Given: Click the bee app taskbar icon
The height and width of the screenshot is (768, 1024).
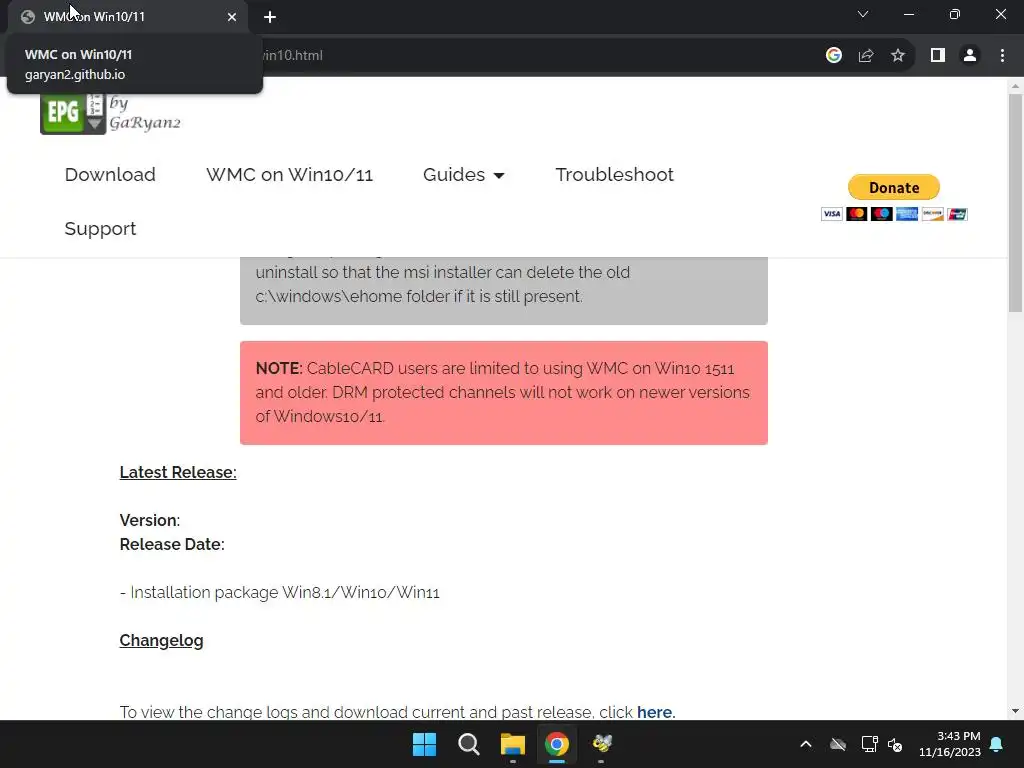Looking at the screenshot, I should click(601, 744).
